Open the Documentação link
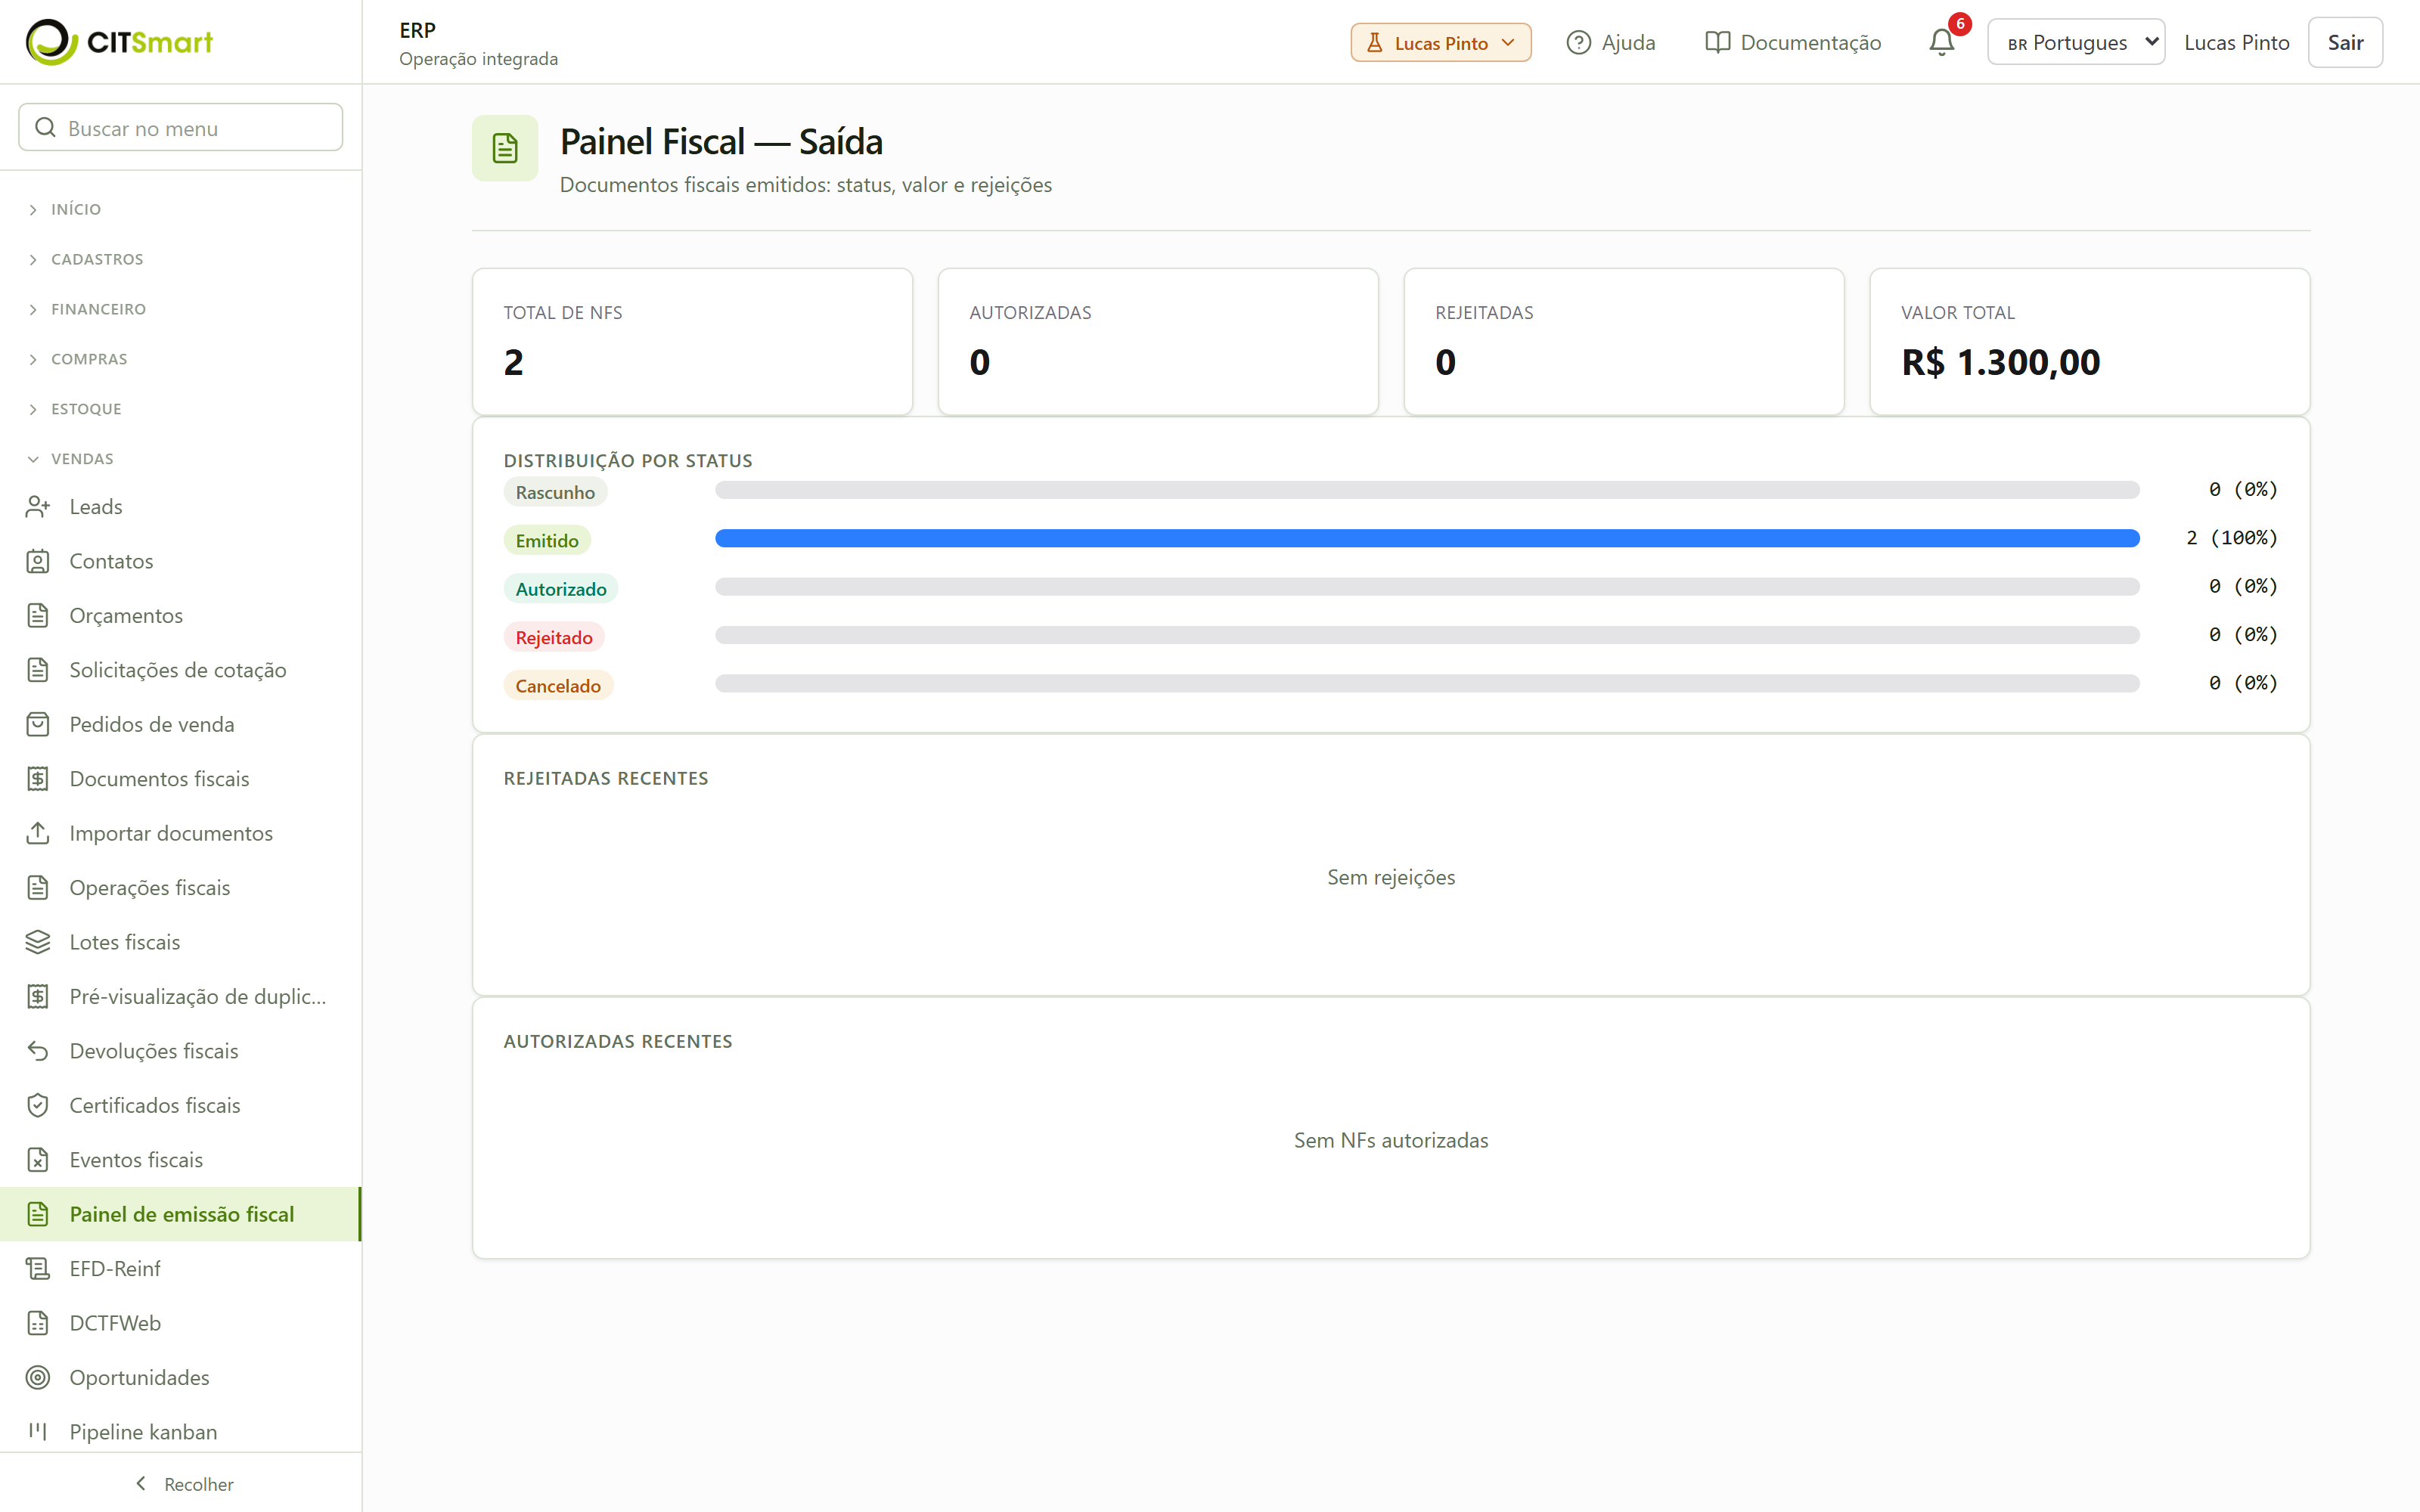Viewport: 2420px width, 1512px height. pyautogui.click(x=1793, y=42)
